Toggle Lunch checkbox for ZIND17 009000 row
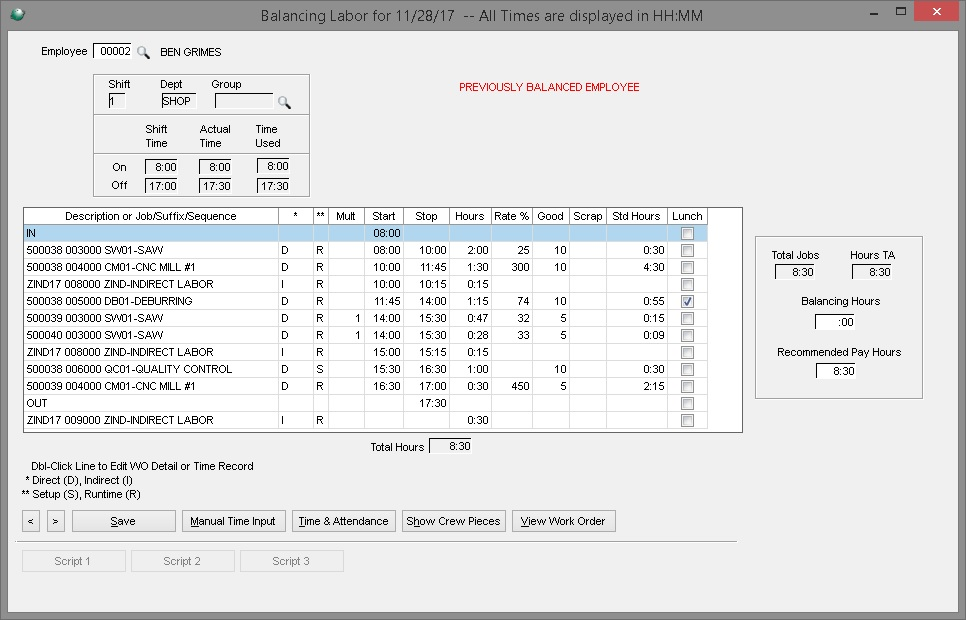Image resolution: width=966 pixels, height=620 pixels. point(688,420)
